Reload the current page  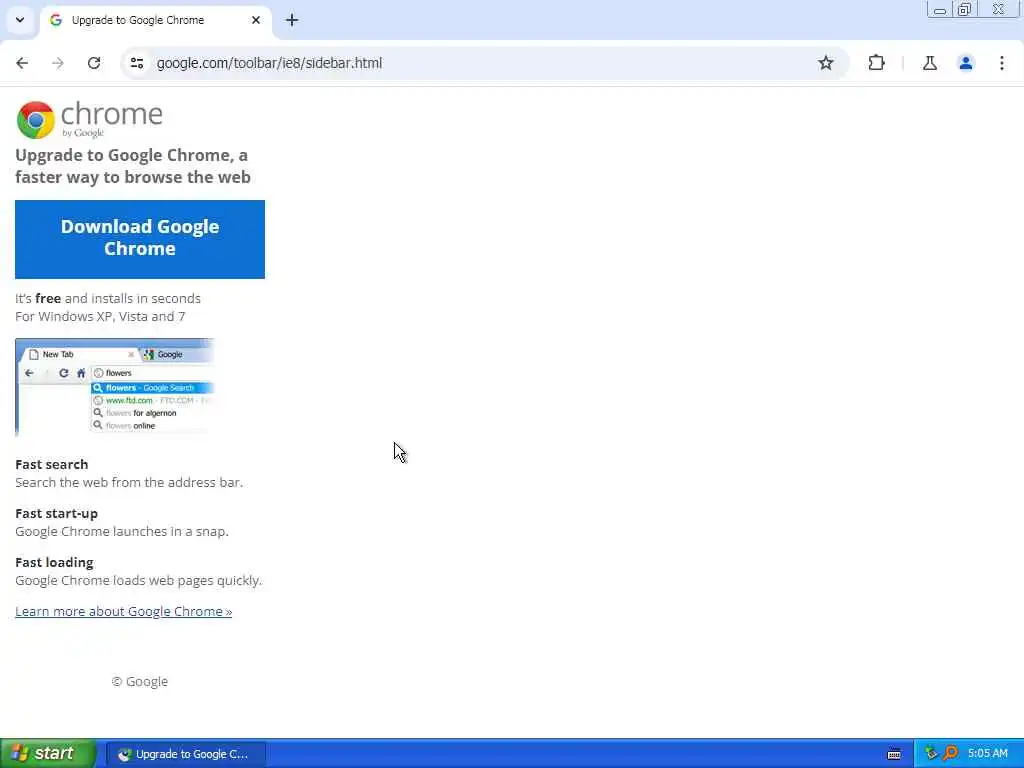[94, 63]
